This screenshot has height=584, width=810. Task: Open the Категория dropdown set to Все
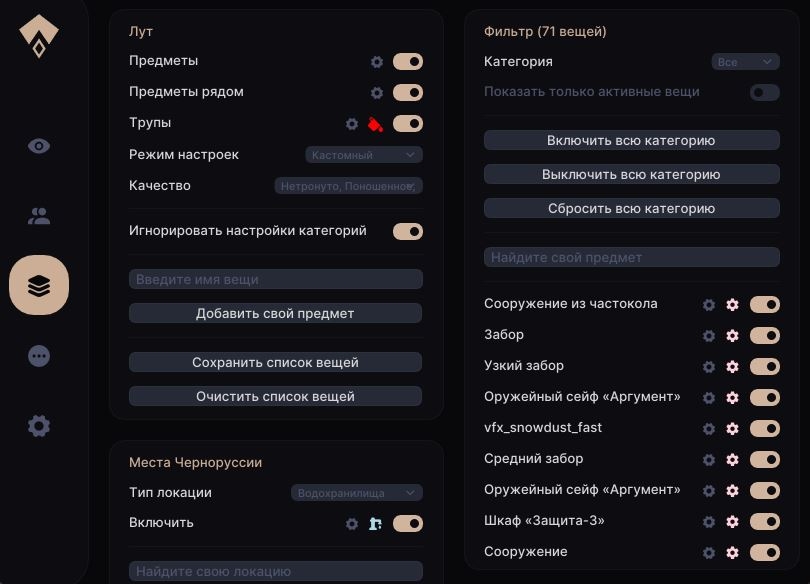(x=744, y=61)
